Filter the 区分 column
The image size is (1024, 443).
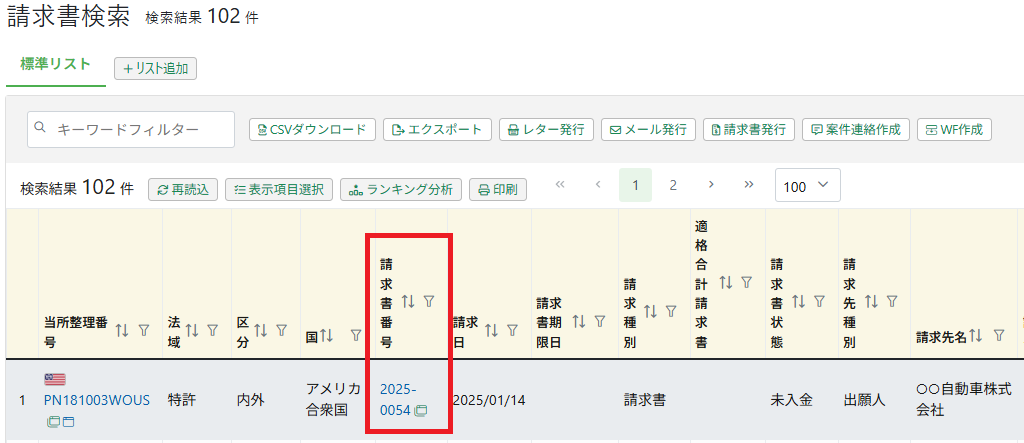pos(281,331)
